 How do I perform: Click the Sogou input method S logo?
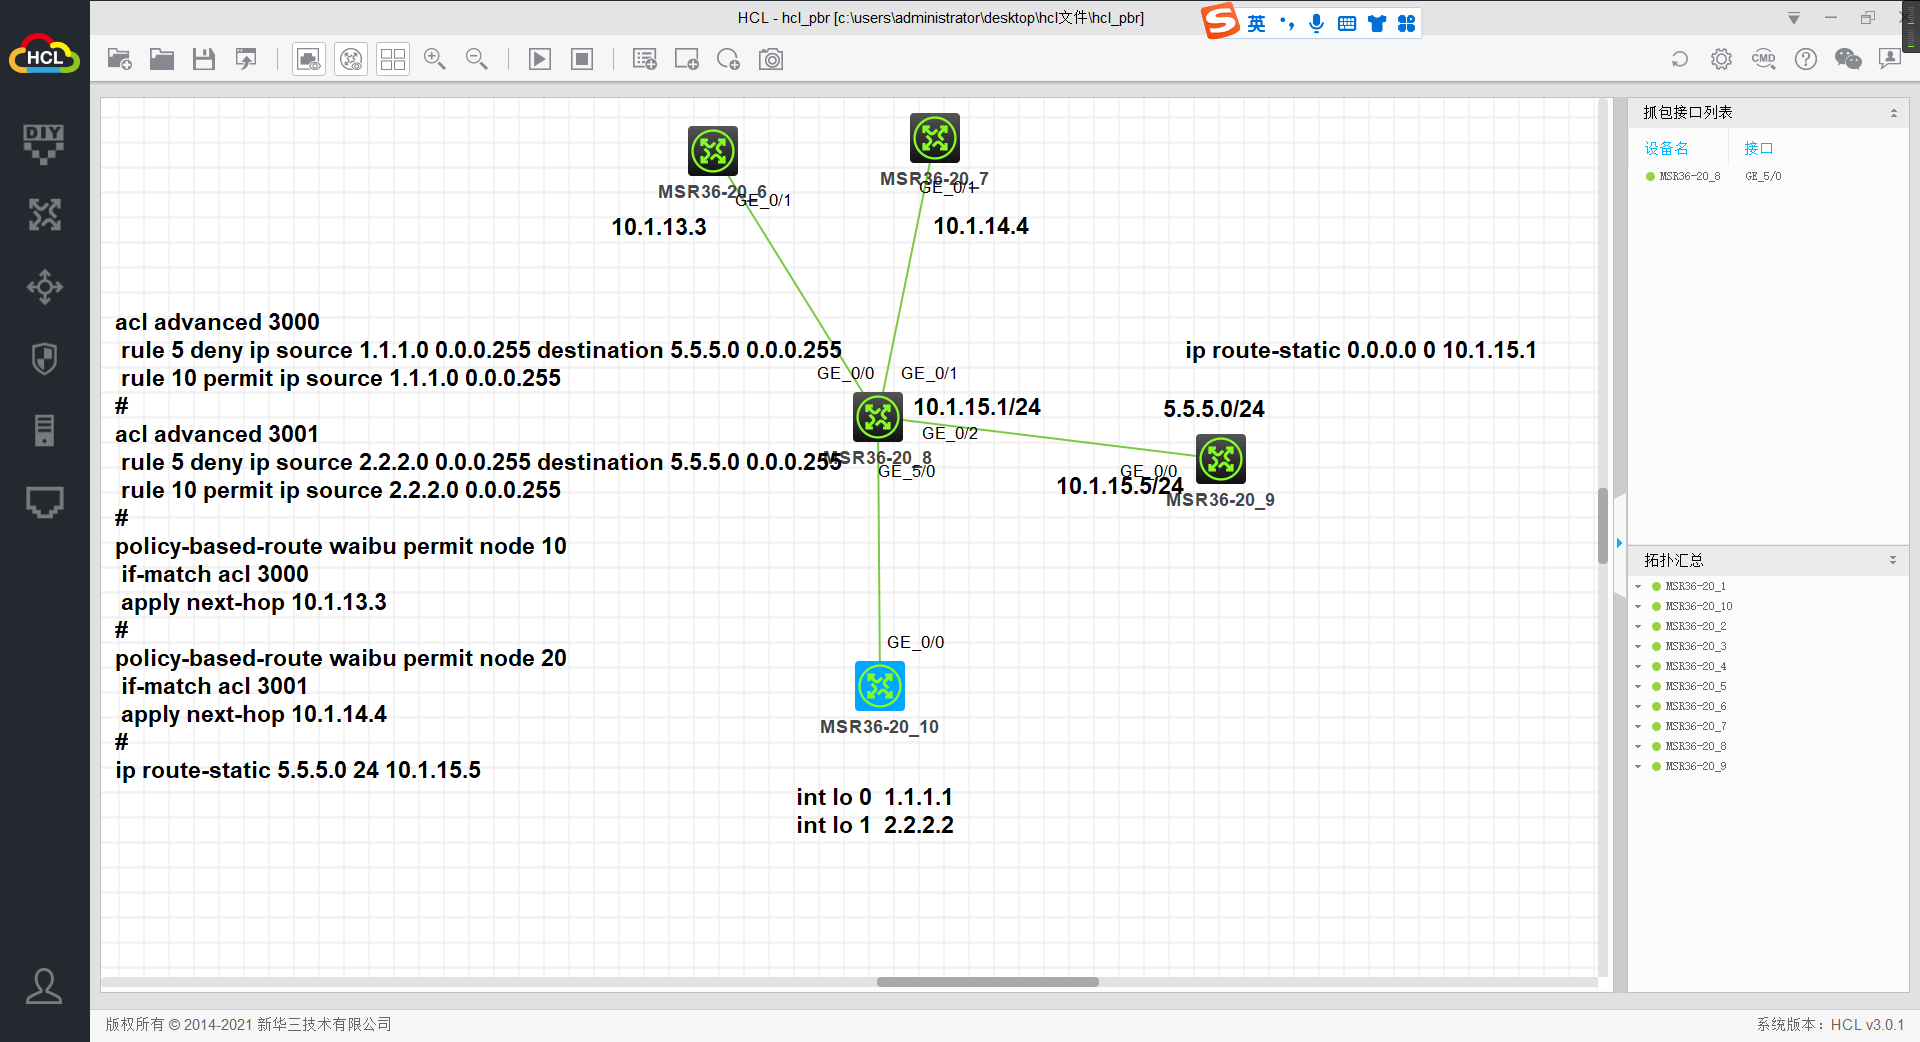coord(1220,21)
